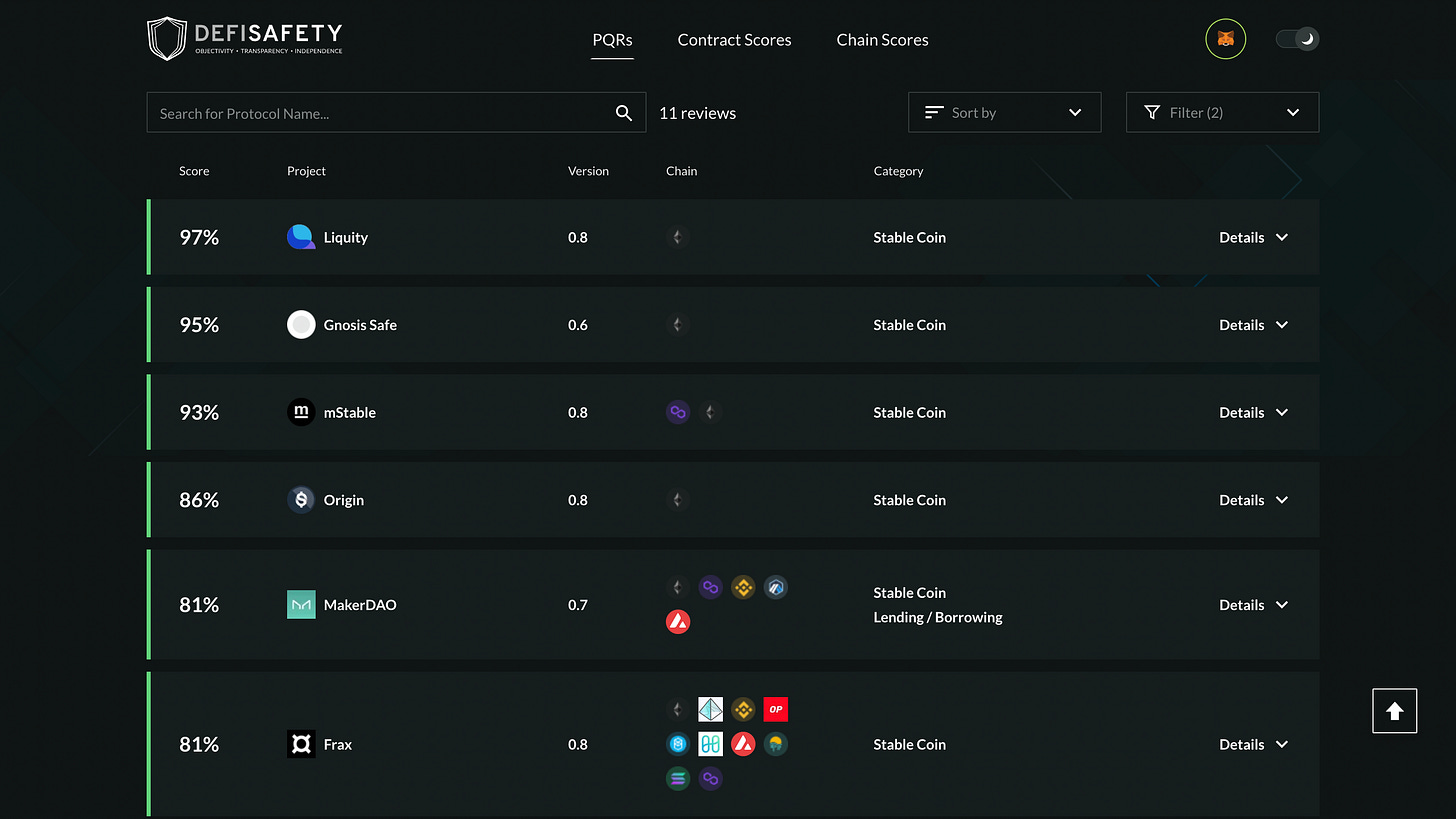Click the 93% score of mStable

click(x=199, y=412)
